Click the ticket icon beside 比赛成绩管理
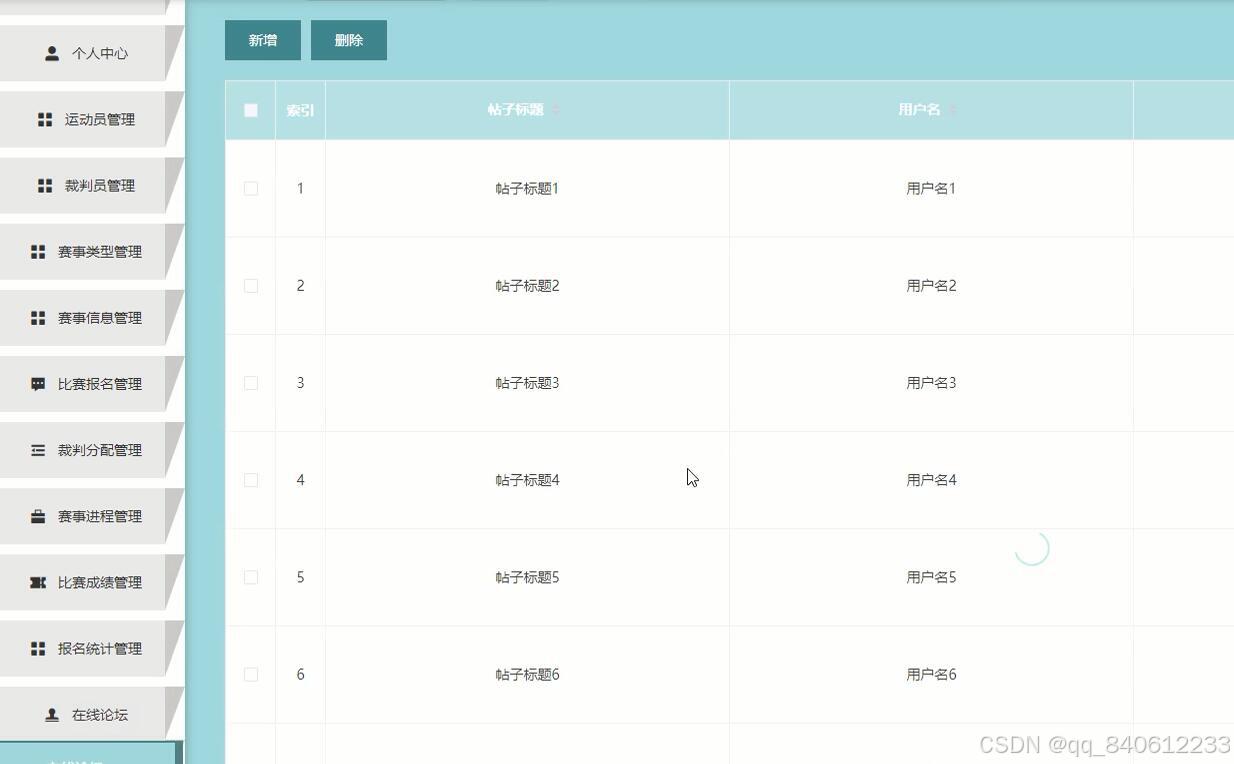The height and width of the screenshot is (764, 1234). tap(38, 582)
